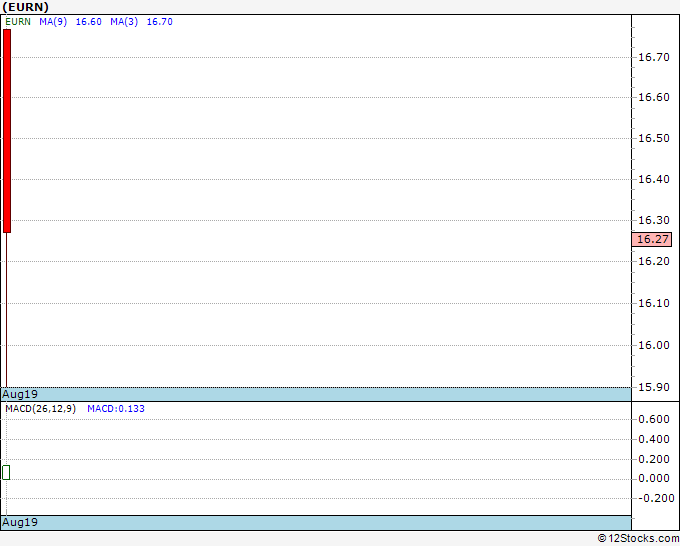This screenshot has width=680, height=546.
Task: Click the current price tag 16.27
Action: click(x=652, y=239)
